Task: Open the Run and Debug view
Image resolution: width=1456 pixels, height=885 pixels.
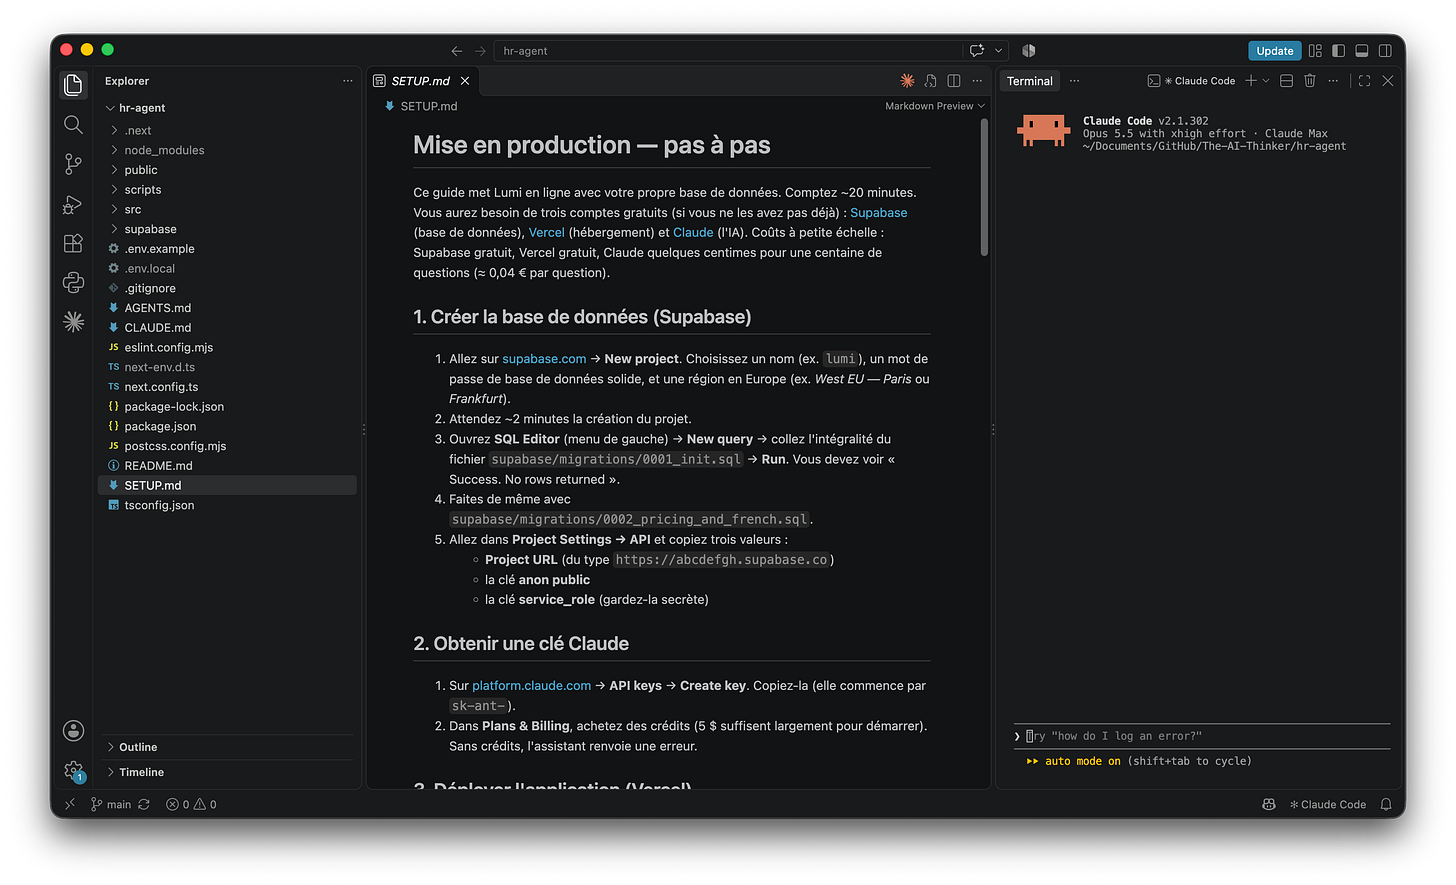Action: (73, 204)
